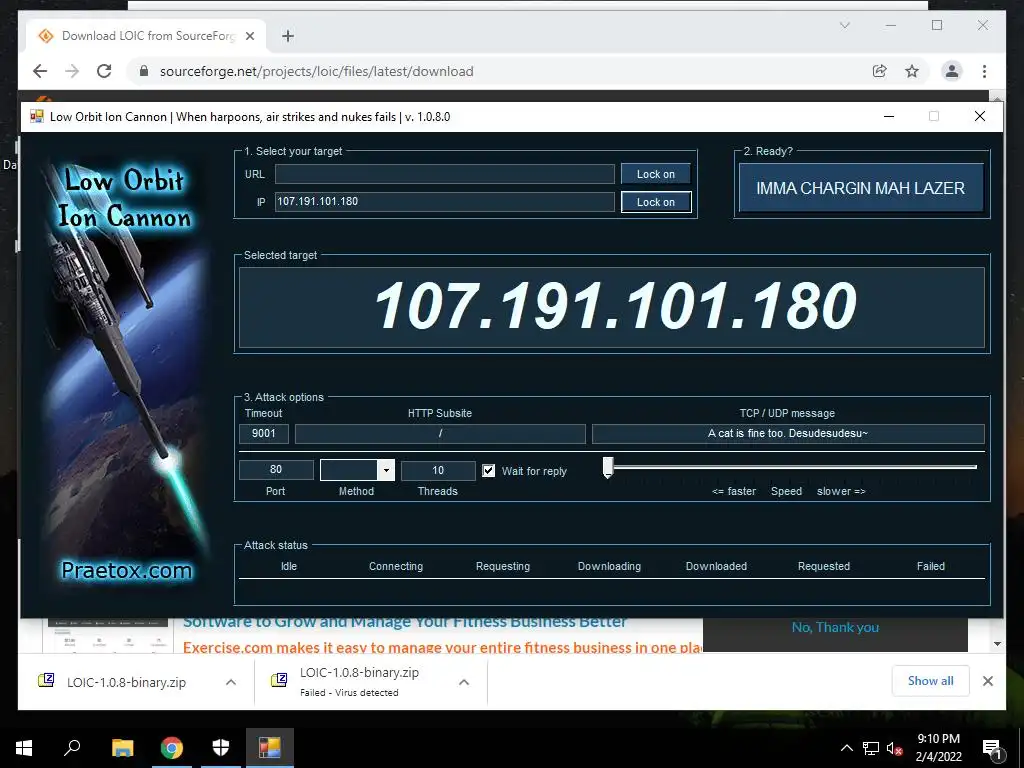
Task: Click the Chrome forward arrow
Action: (72, 71)
